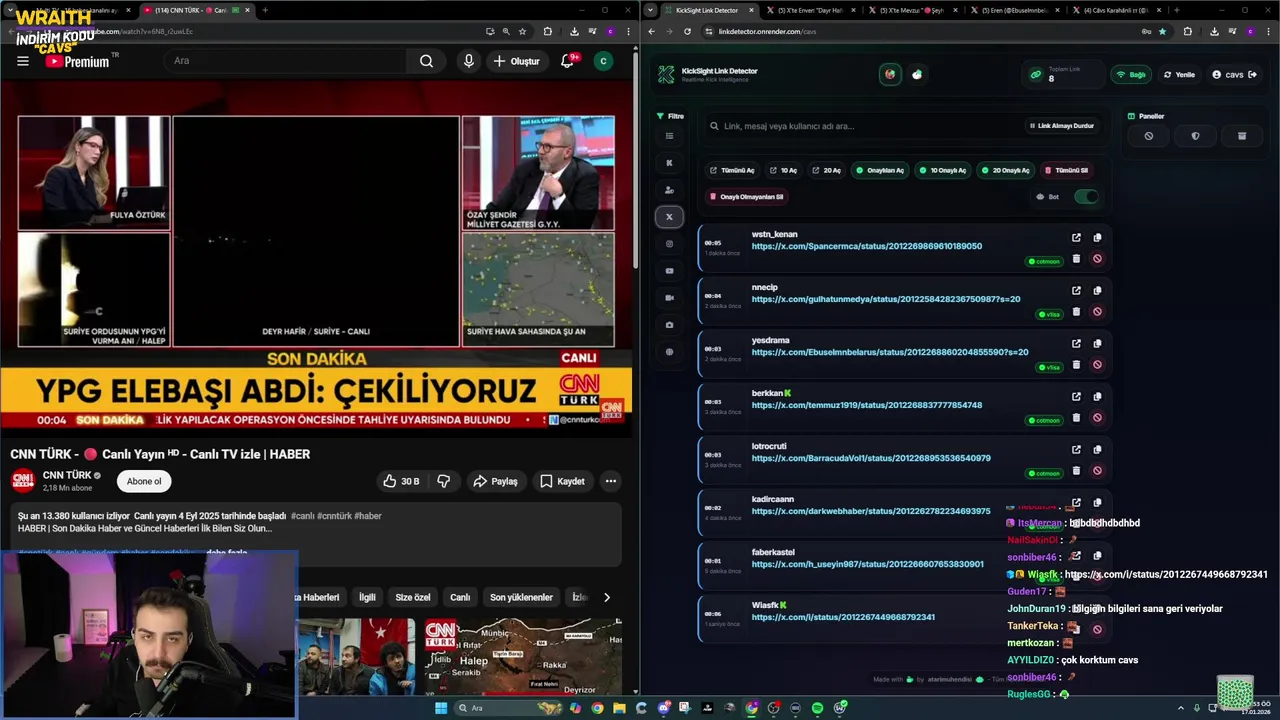
Task: Open the YouTube hamburger guide menu
Action: [23, 61]
